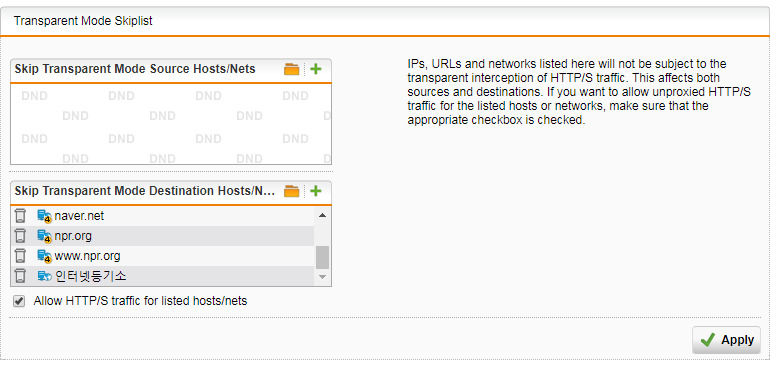Screen dimensions: 777x367
Task: Click the naver.net DNS host icon
Action: [x=45, y=216]
